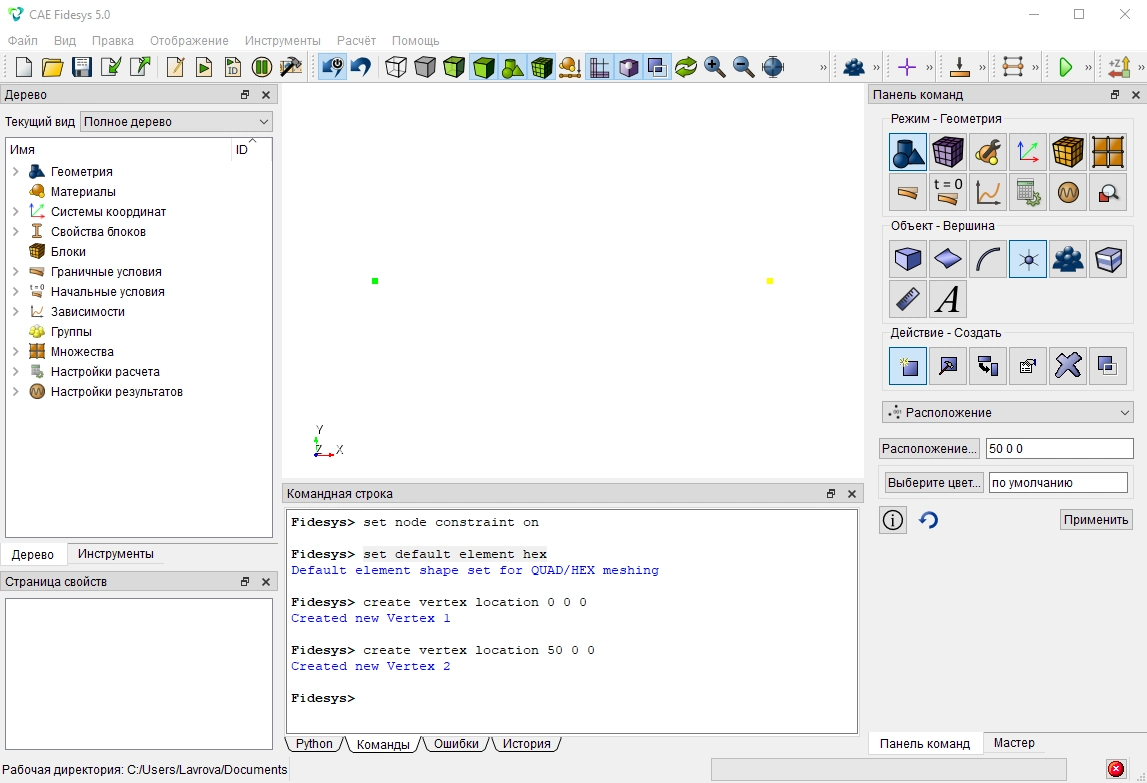This screenshot has width=1147, height=783.
Task: Click the green pause icon in toolbar
Action: 261,67
